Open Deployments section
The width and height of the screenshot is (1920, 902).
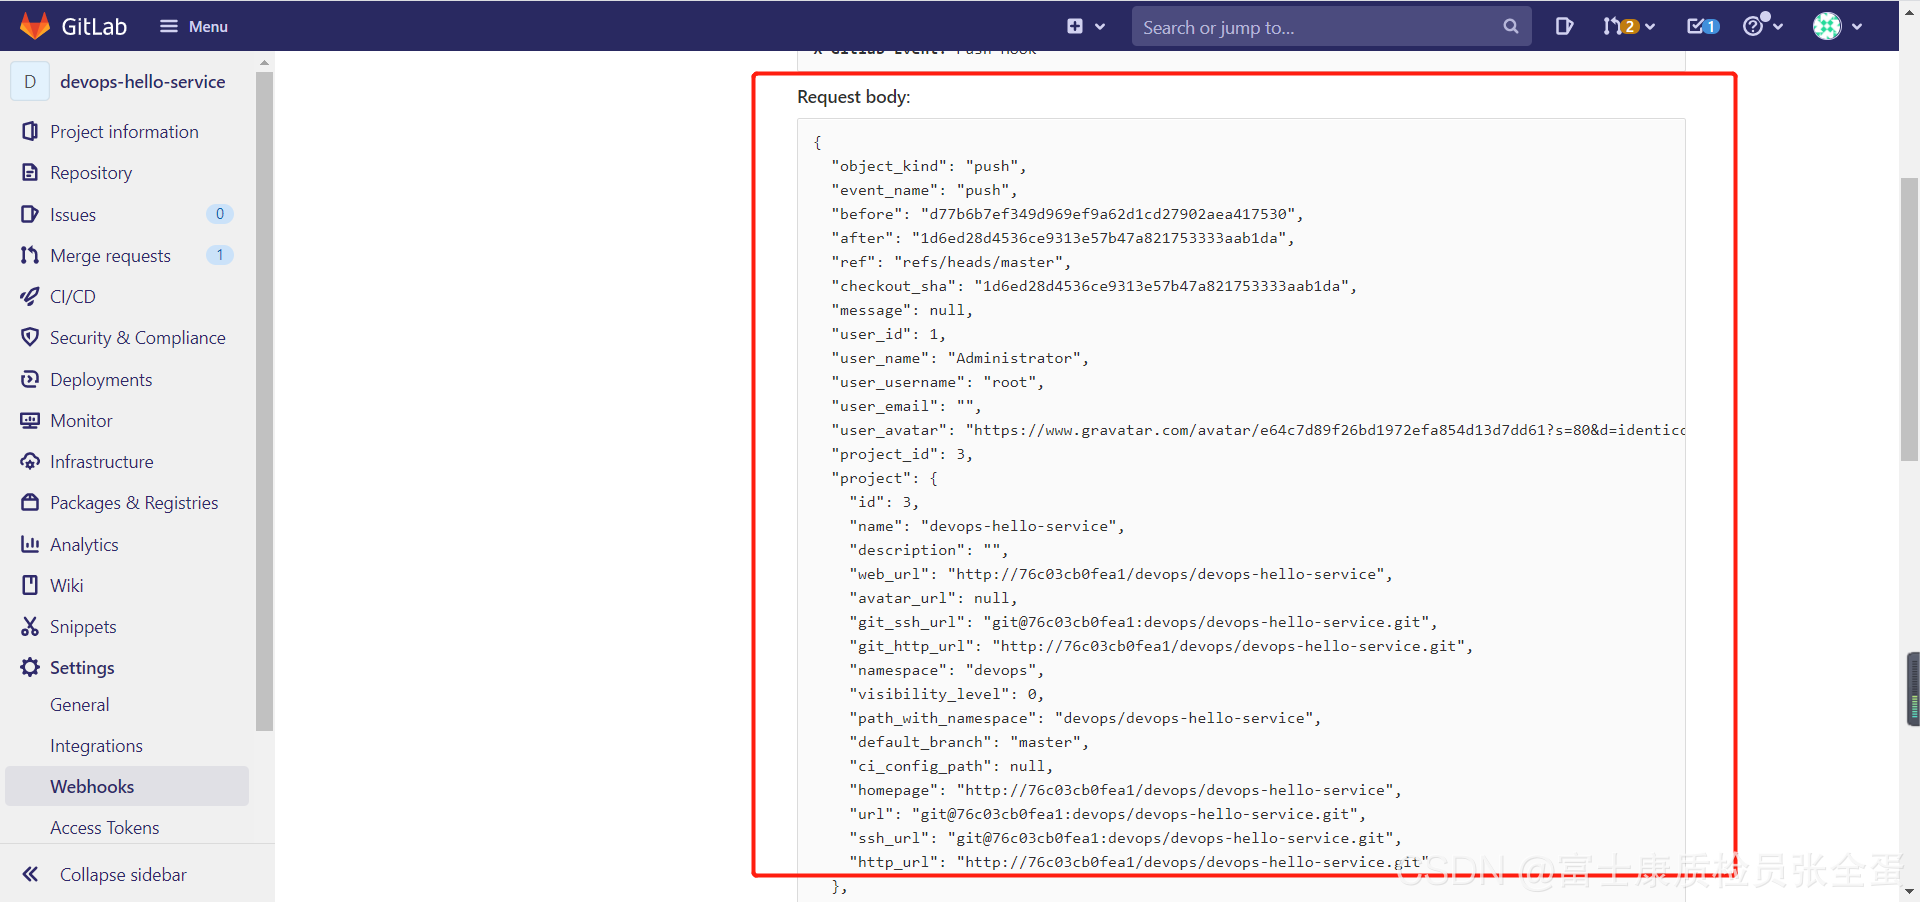pyautogui.click(x=101, y=380)
